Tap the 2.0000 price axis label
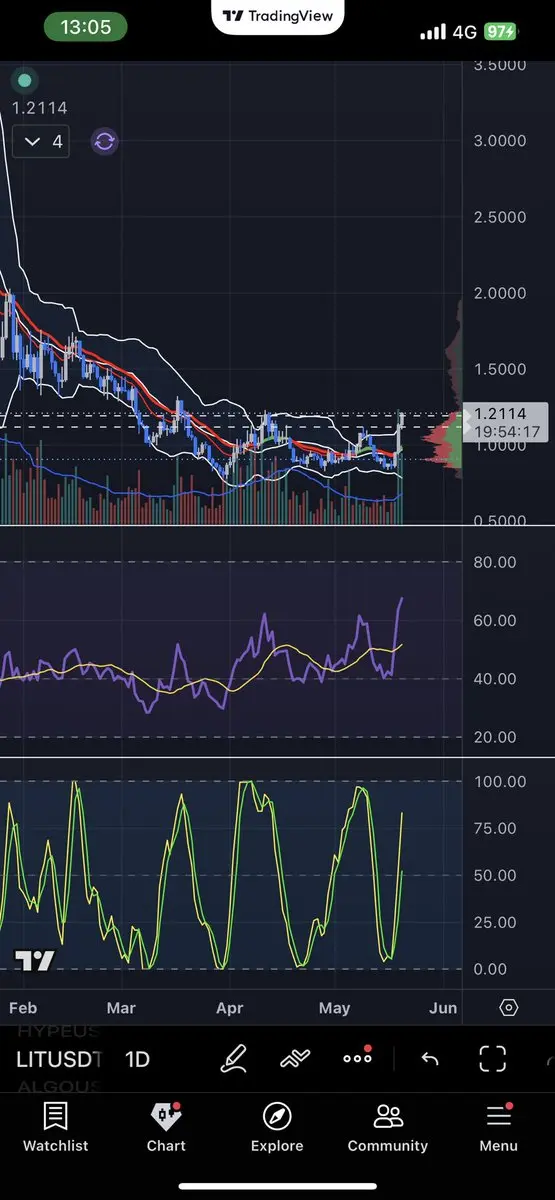The height and width of the screenshot is (1200, 555). pyautogui.click(x=500, y=293)
